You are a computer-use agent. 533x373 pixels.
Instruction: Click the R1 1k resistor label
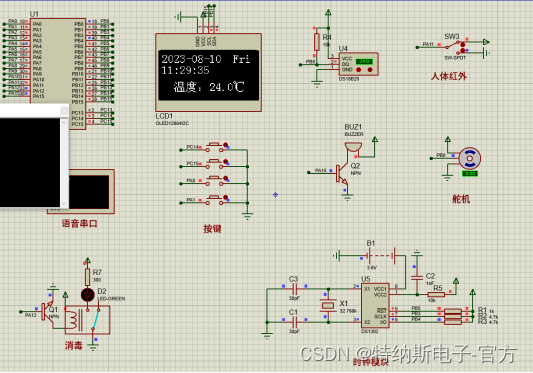click(x=487, y=310)
